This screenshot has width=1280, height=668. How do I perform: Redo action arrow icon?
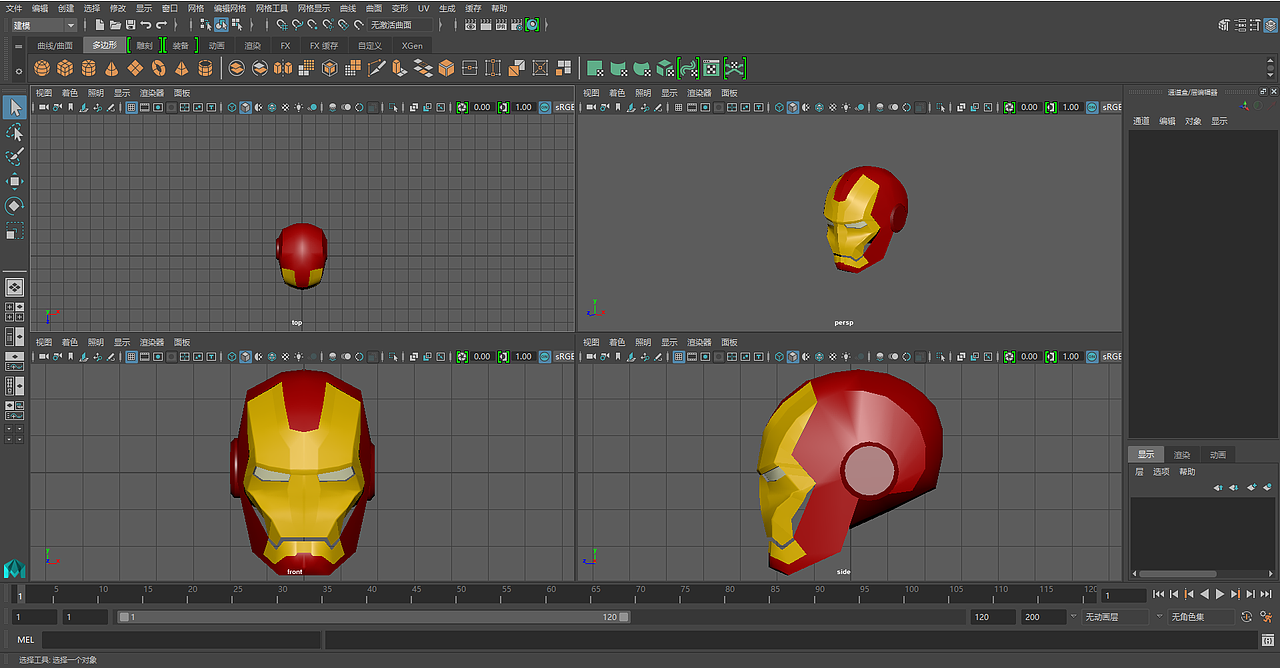[x=161, y=24]
